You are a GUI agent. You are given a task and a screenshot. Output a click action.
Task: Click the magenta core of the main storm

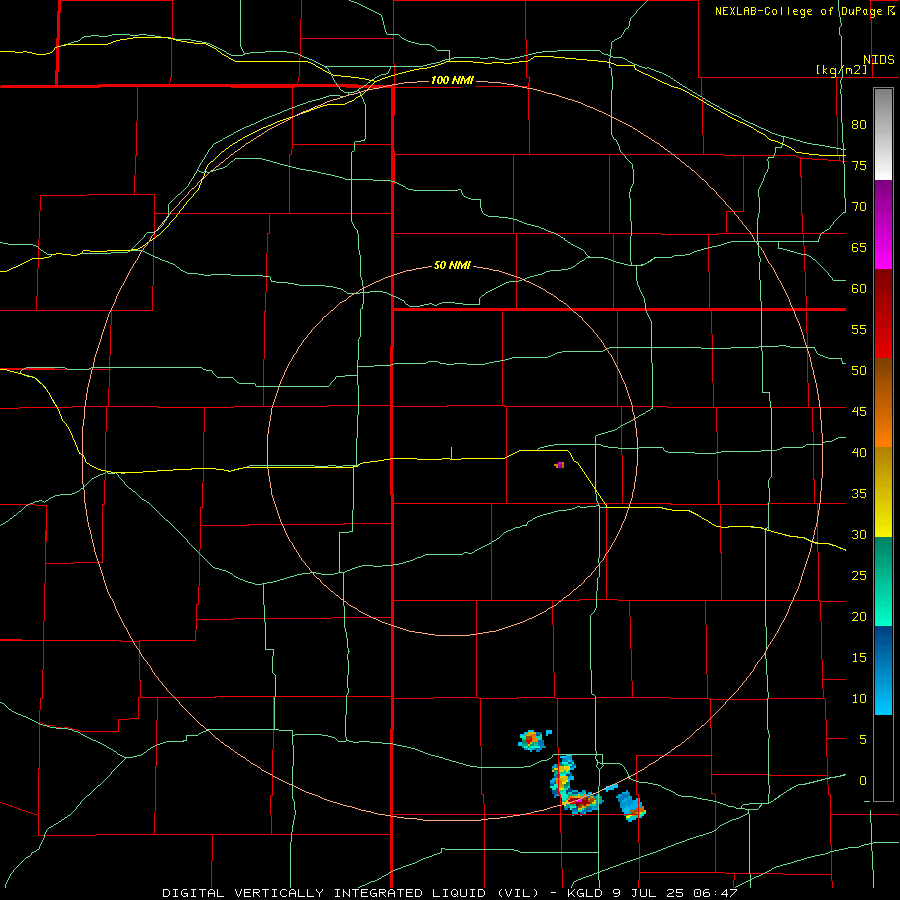580,800
